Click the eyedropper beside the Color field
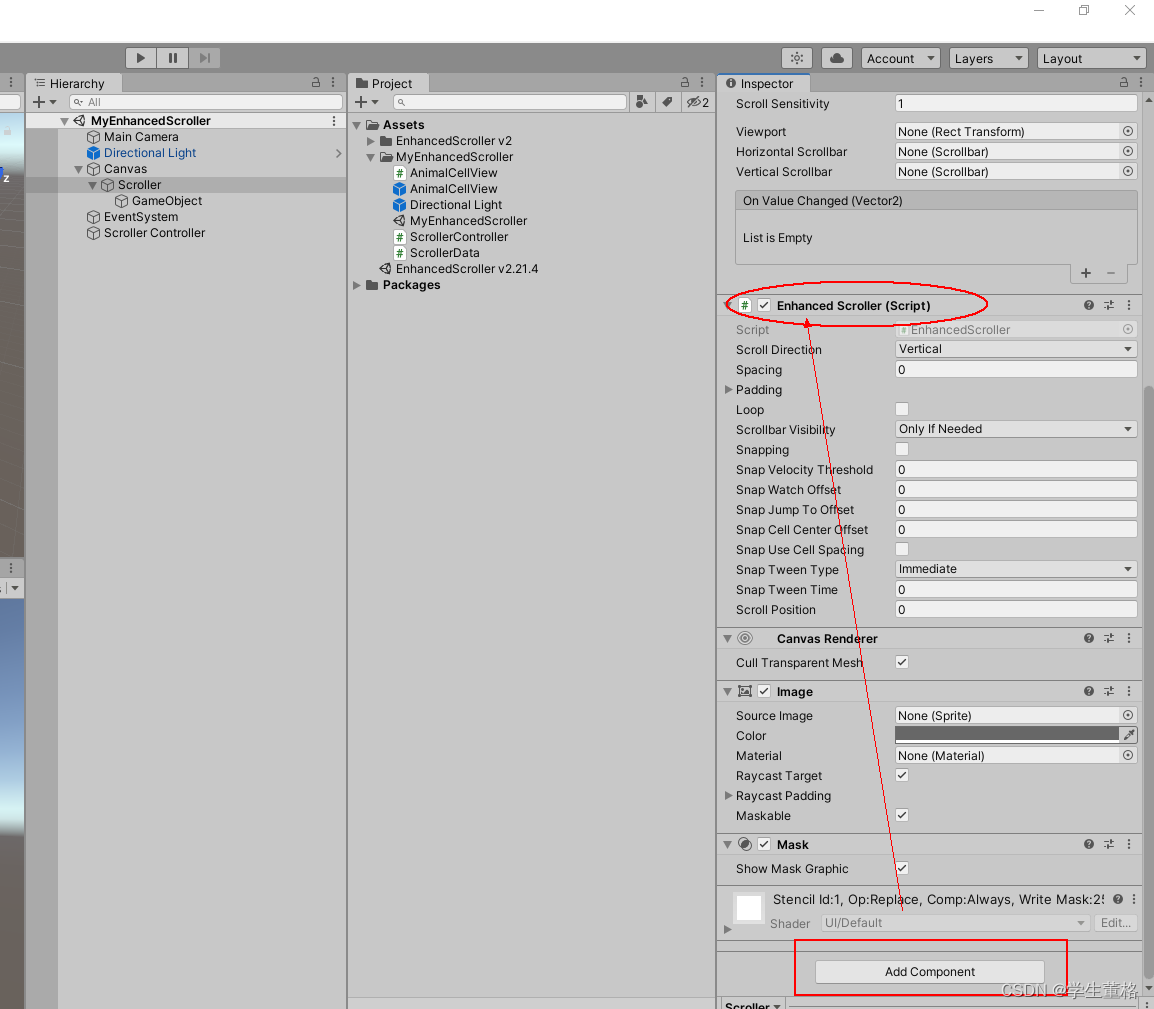This screenshot has width=1154, height=1009. (x=1128, y=735)
